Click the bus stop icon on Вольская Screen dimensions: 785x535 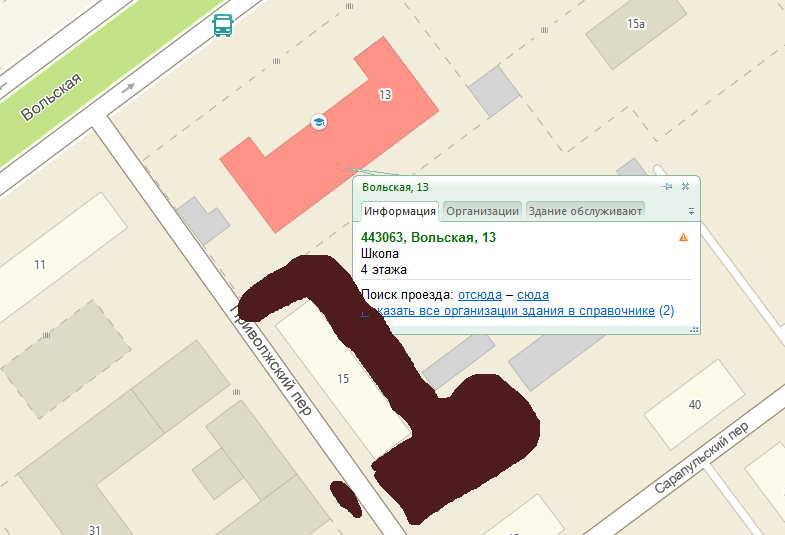pyautogui.click(x=223, y=26)
